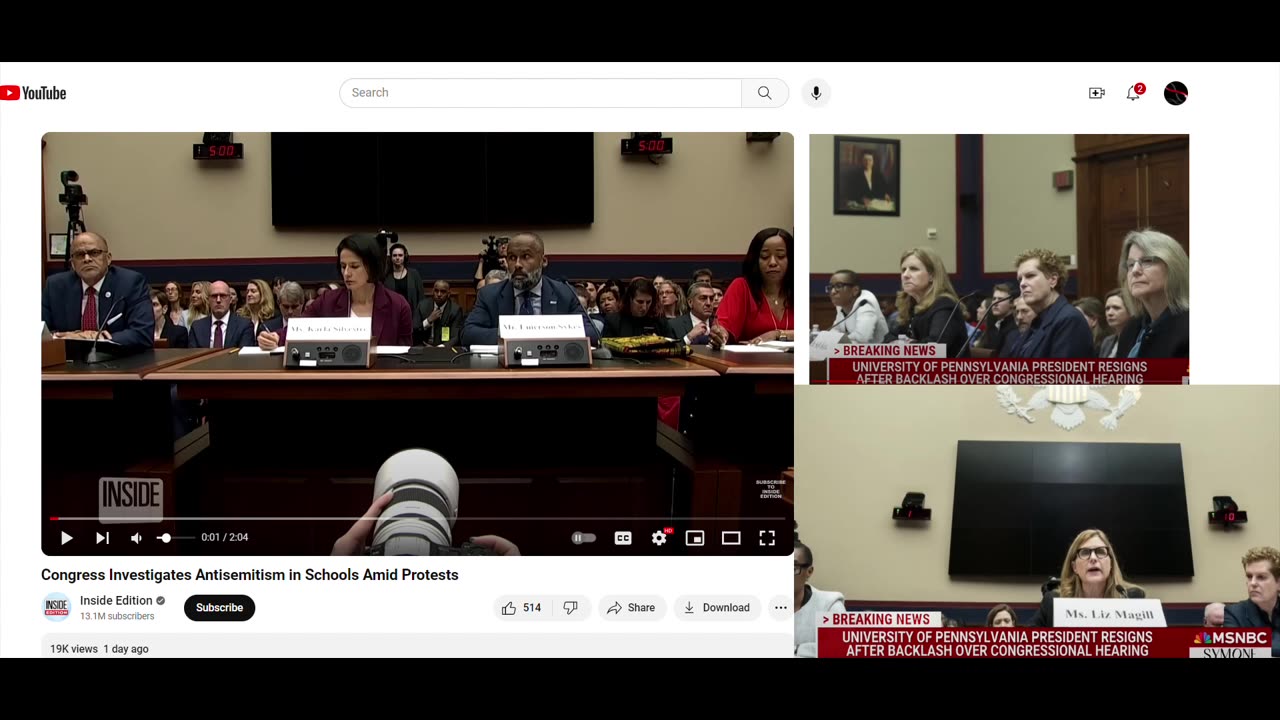
Task: Open the notifications bell
Action: point(1134,93)
